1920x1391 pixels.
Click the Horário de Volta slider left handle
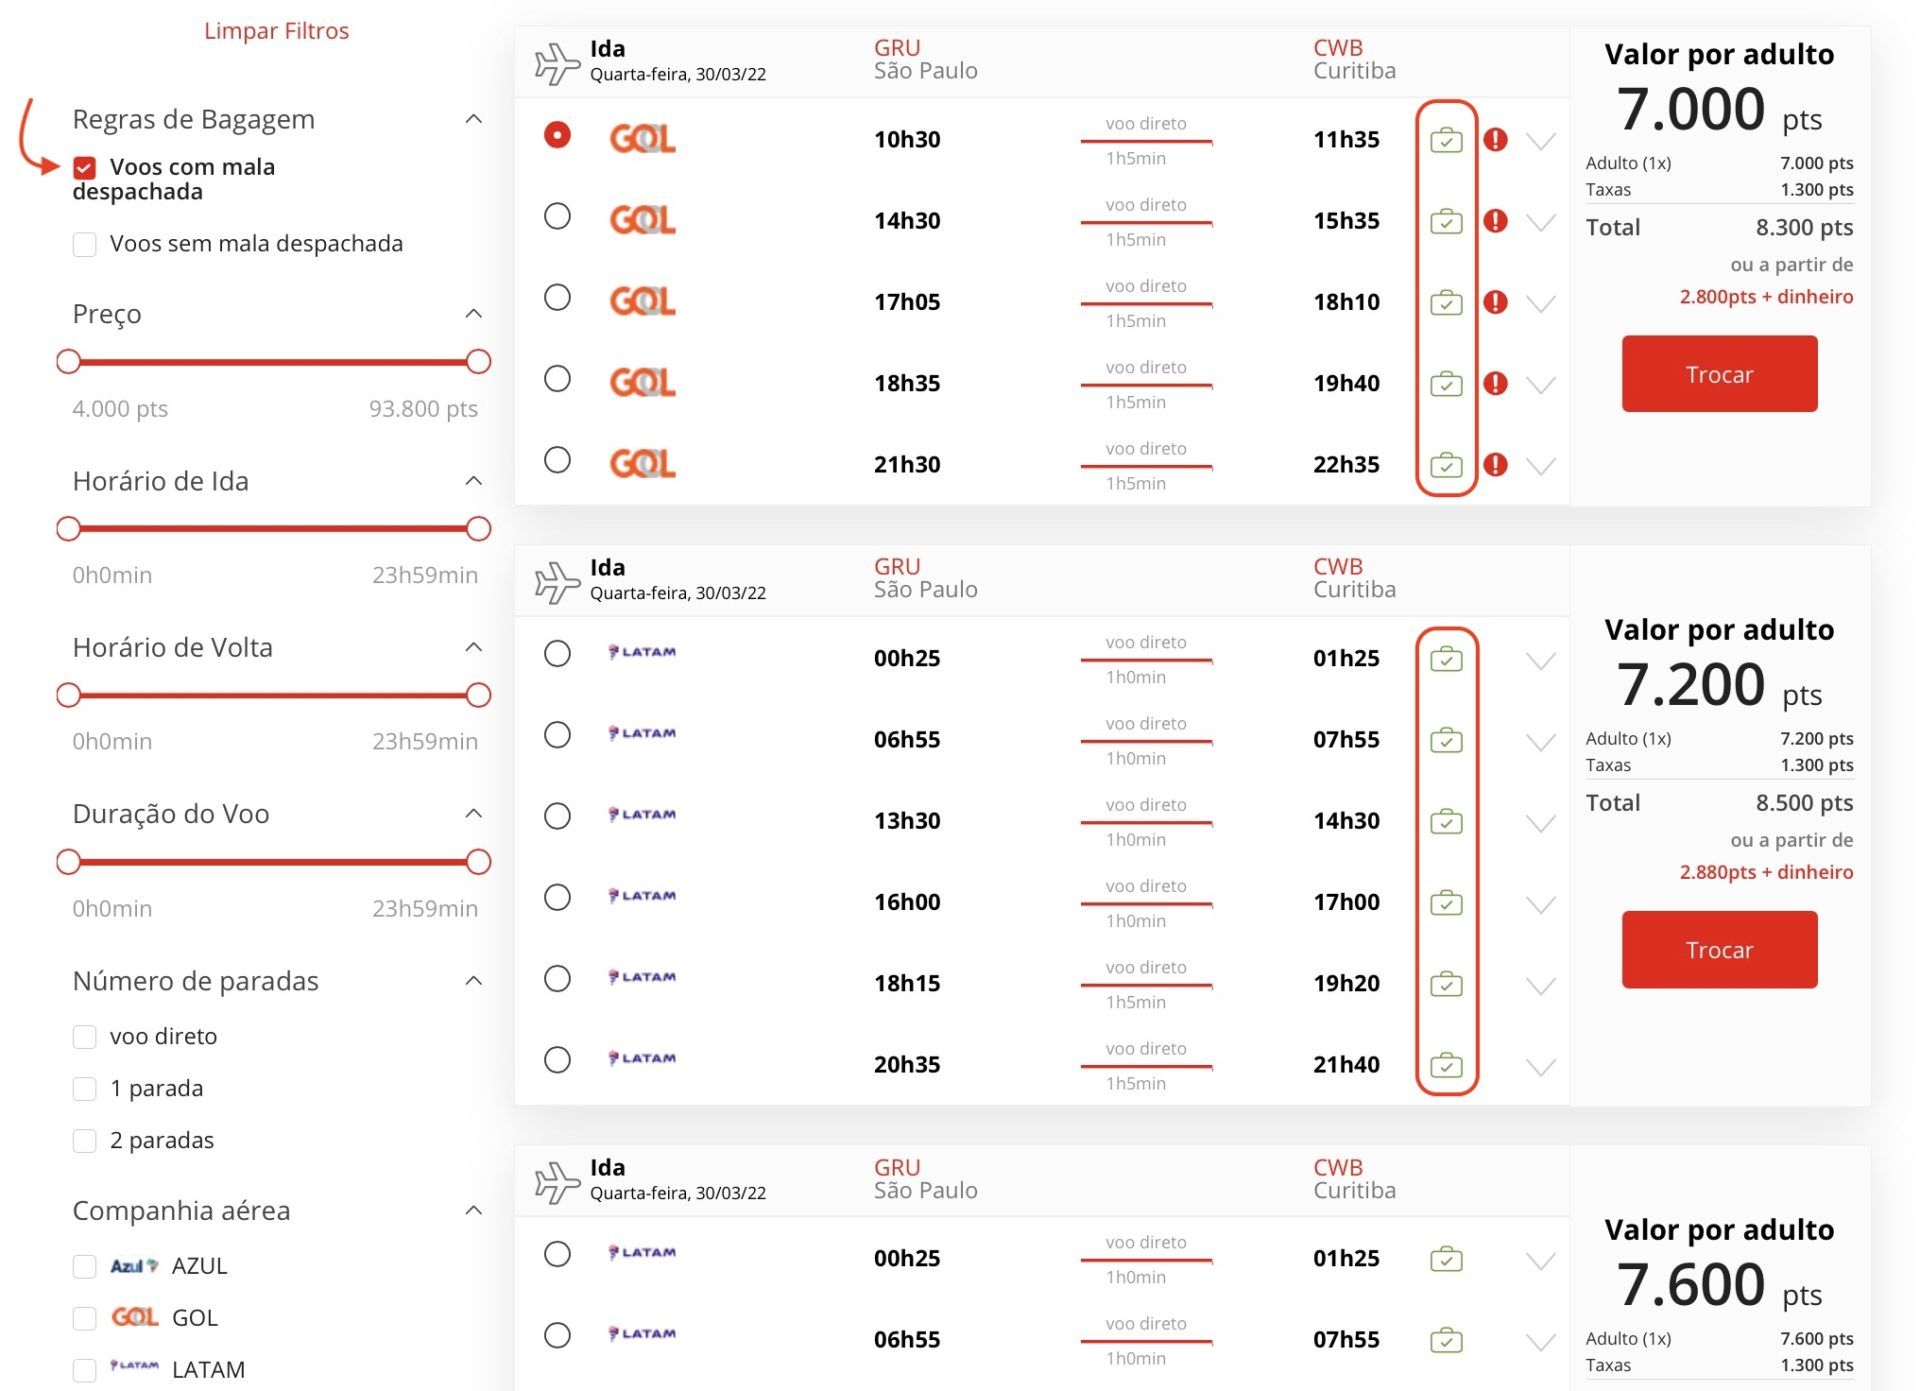[68, 695]
